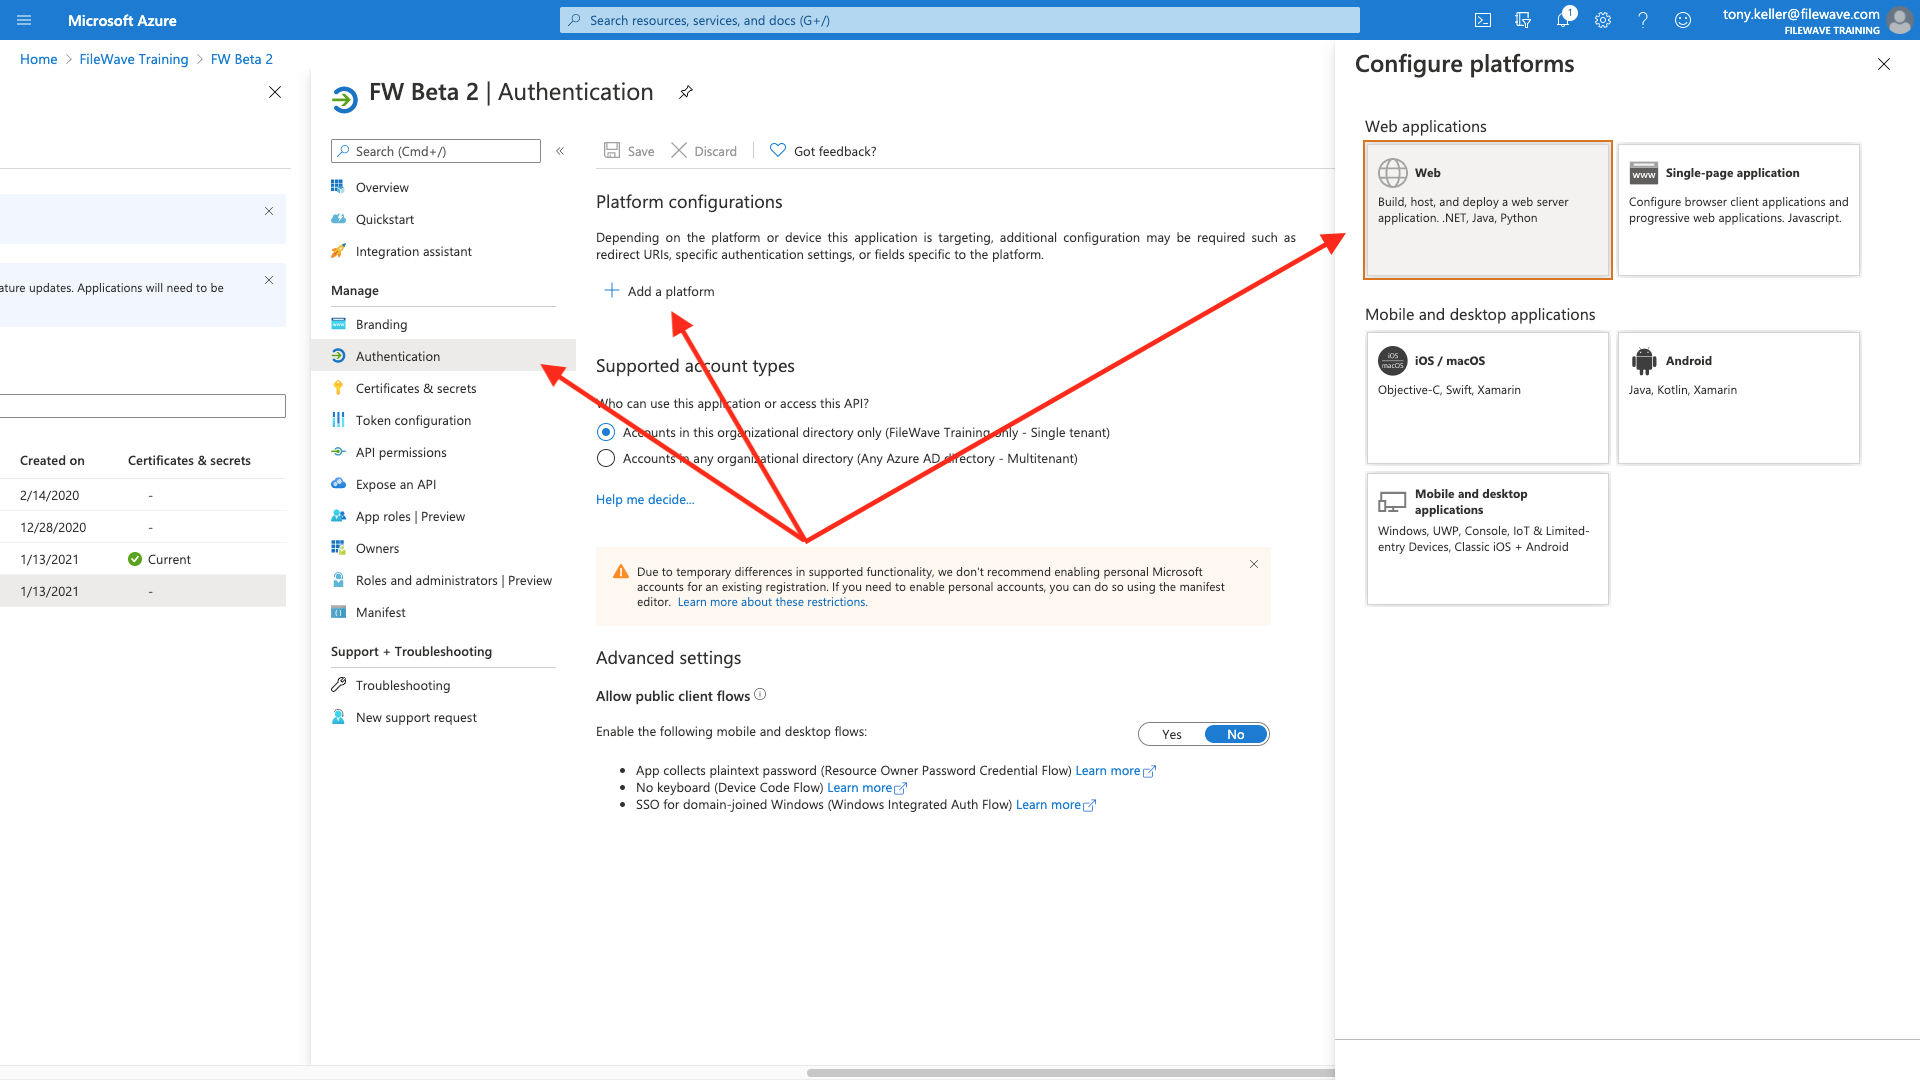Focus the filter input in the left blade

click(143, 406)
